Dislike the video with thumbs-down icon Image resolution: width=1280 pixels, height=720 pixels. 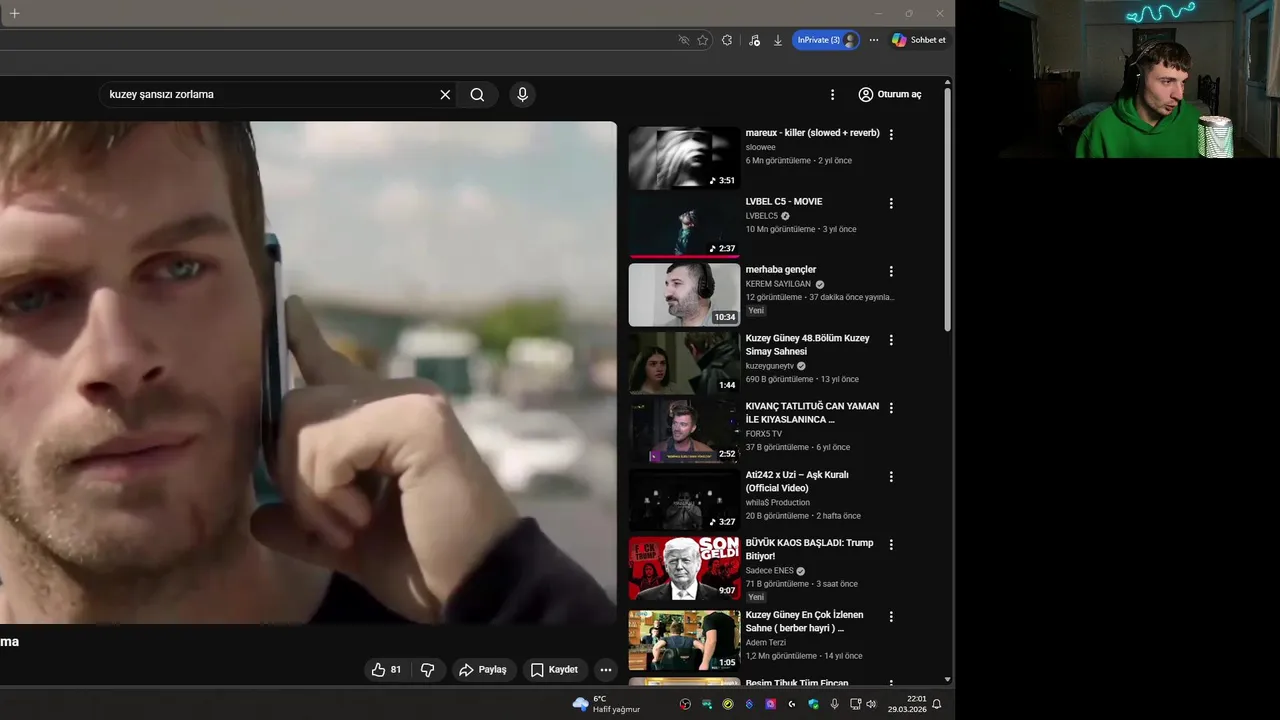point(427,670)
